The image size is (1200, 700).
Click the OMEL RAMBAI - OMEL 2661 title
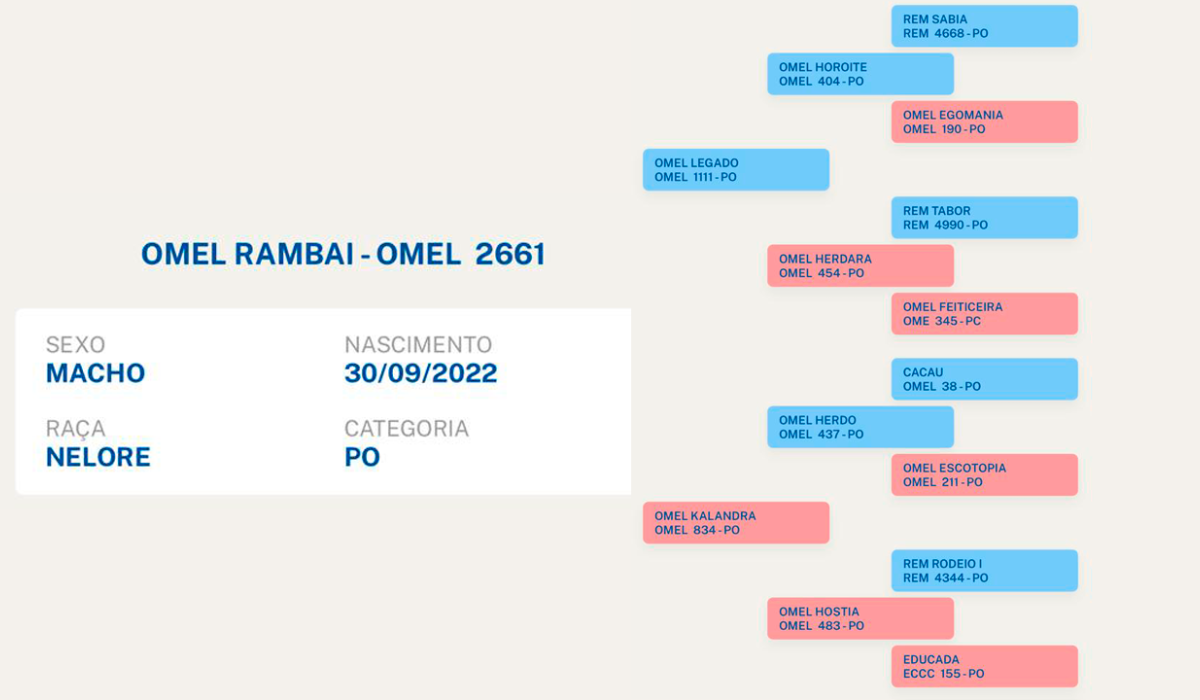pyautogui.click(x=343, y=254)
